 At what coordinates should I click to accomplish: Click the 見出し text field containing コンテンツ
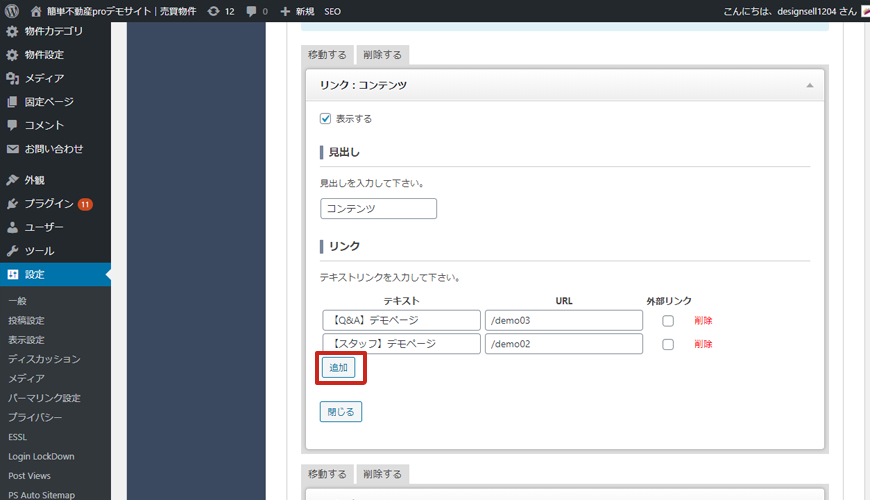coord(378,209)
